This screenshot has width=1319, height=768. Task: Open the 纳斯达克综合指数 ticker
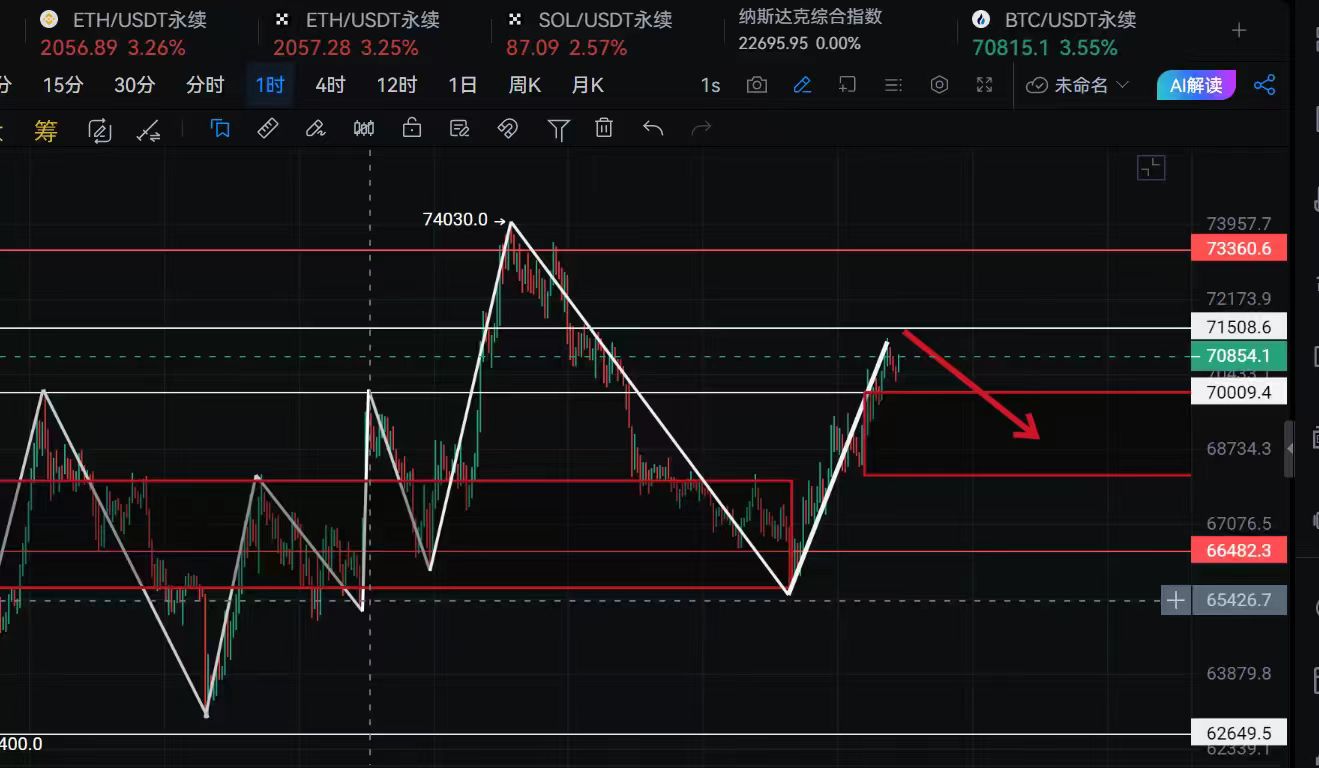[811, 30]
